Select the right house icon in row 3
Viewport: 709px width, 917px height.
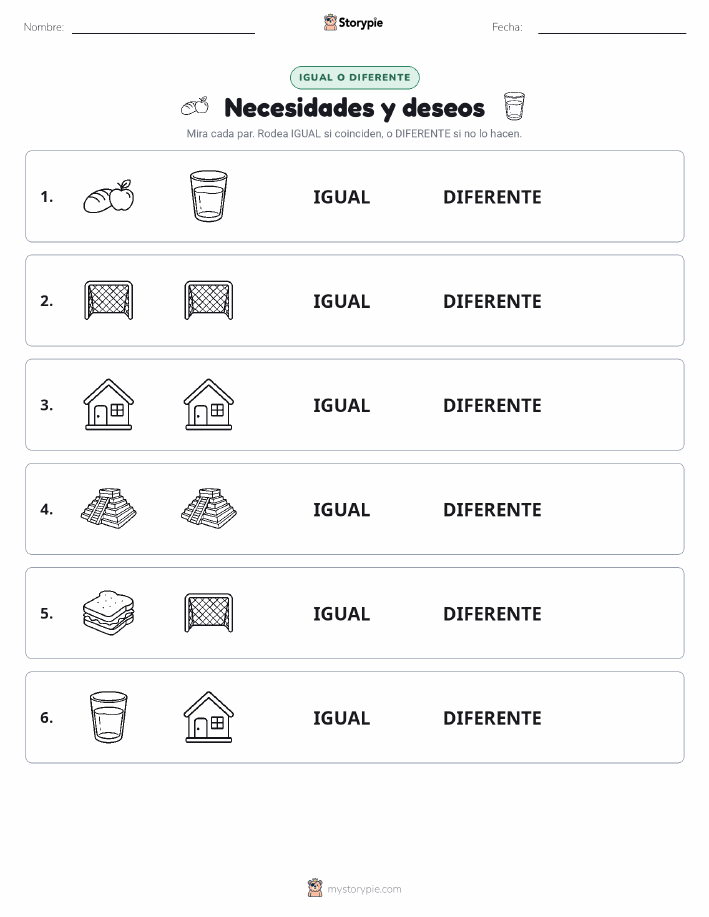pyautogui.click(x=209, y=405)
